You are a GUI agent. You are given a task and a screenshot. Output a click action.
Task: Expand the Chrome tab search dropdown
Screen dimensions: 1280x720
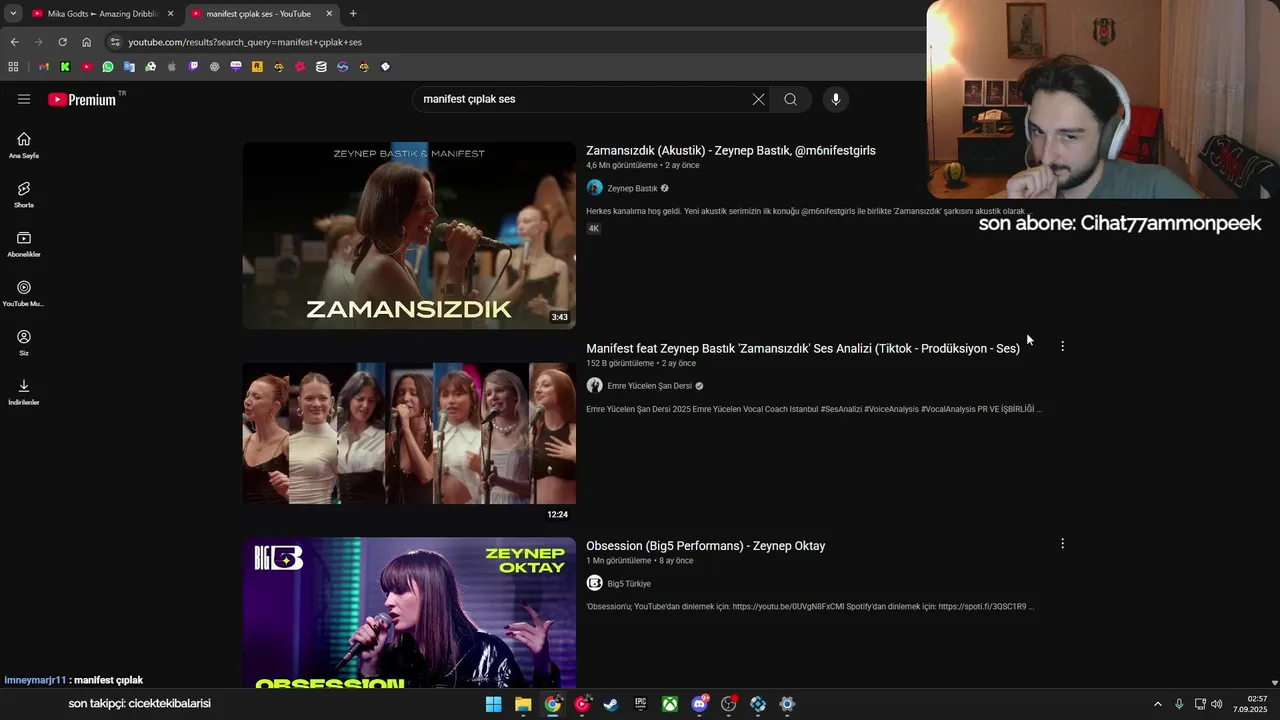click(x=13, y=13)
